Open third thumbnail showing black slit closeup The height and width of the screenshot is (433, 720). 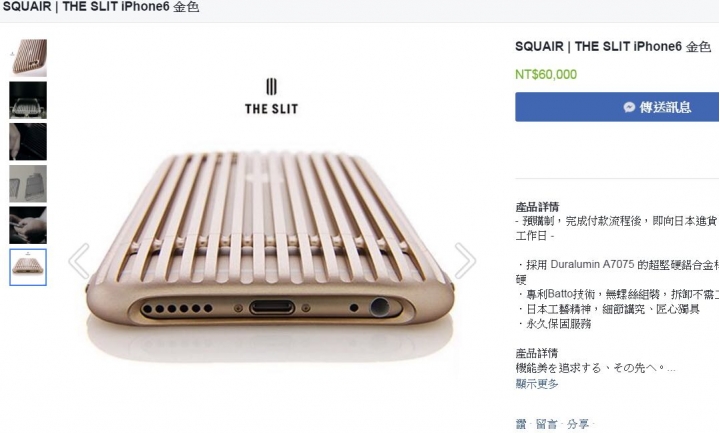pos(28,142)
